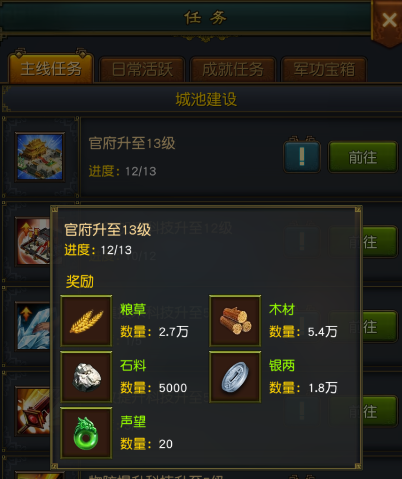Switch to the 日常活跃 tab
Viewport: 402px width, 479px height.
[x=142, y=69]
